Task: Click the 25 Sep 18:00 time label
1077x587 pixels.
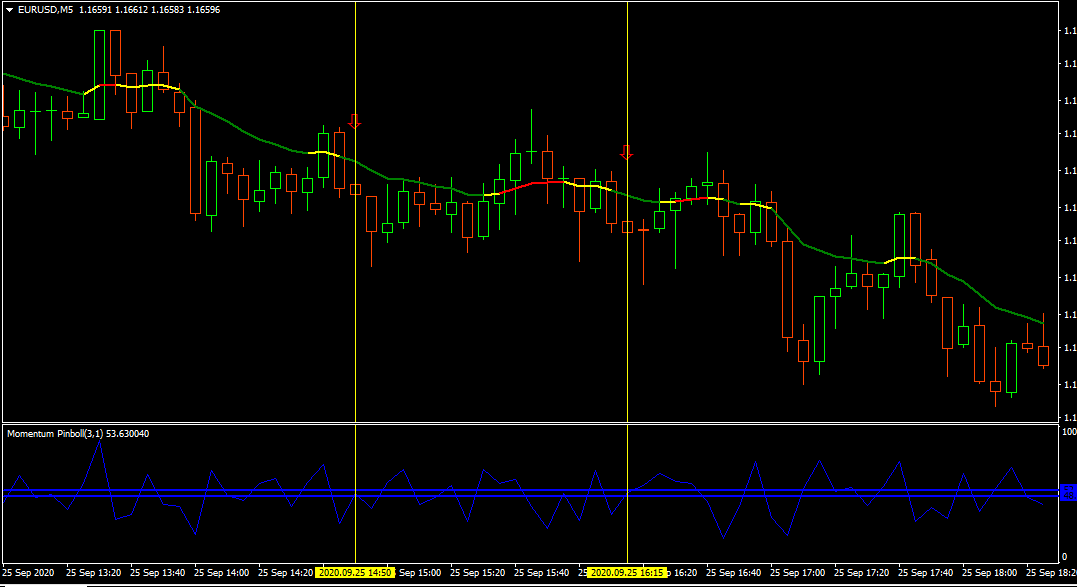Action: [990, 573]
